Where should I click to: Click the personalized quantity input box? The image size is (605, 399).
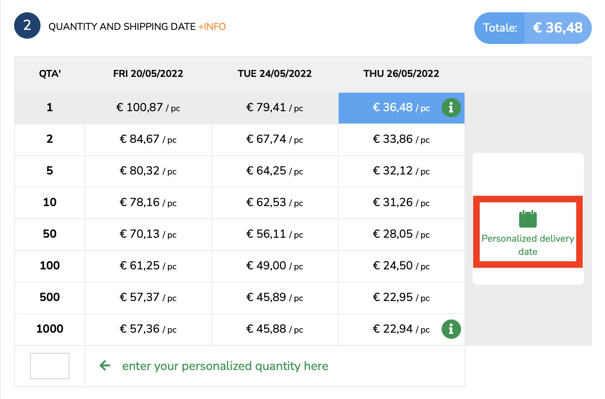50,366
